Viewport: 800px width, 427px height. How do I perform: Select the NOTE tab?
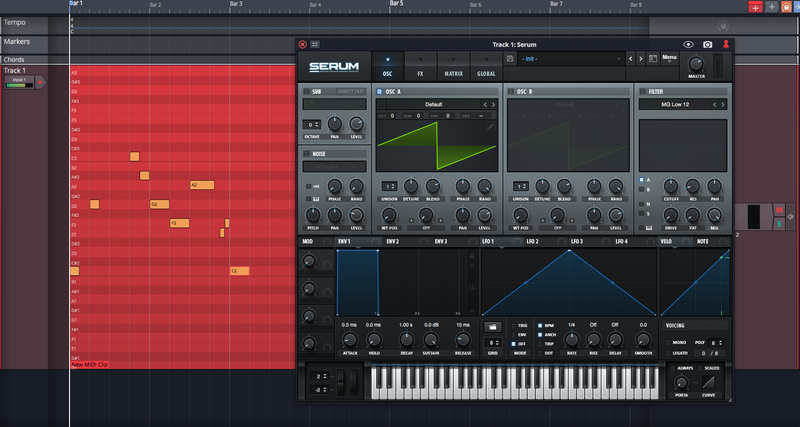point(713,241)
